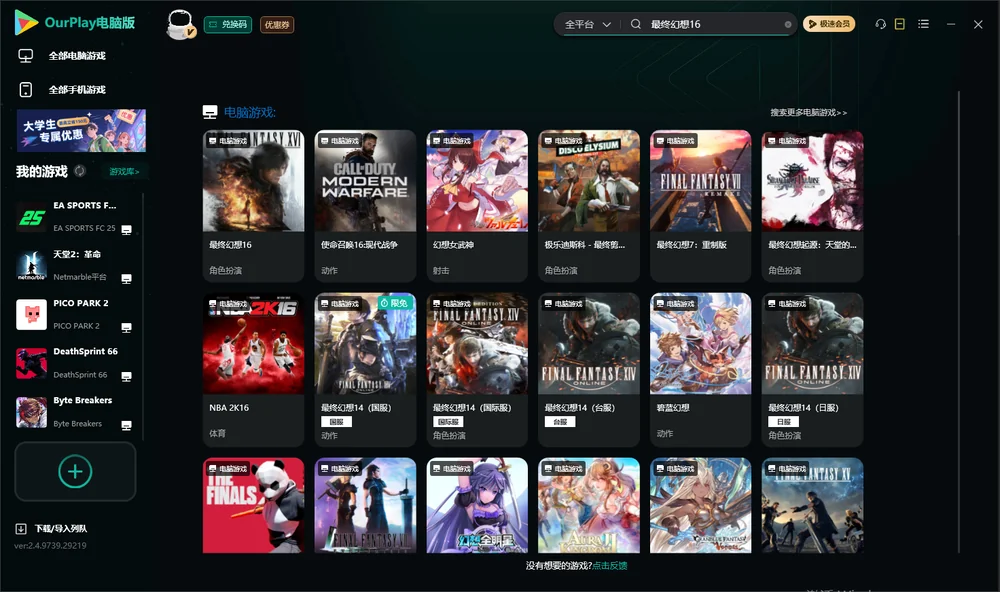Click the phone icon beside 全部手机游戏
1000x592 pixels.
click(26, 90)
